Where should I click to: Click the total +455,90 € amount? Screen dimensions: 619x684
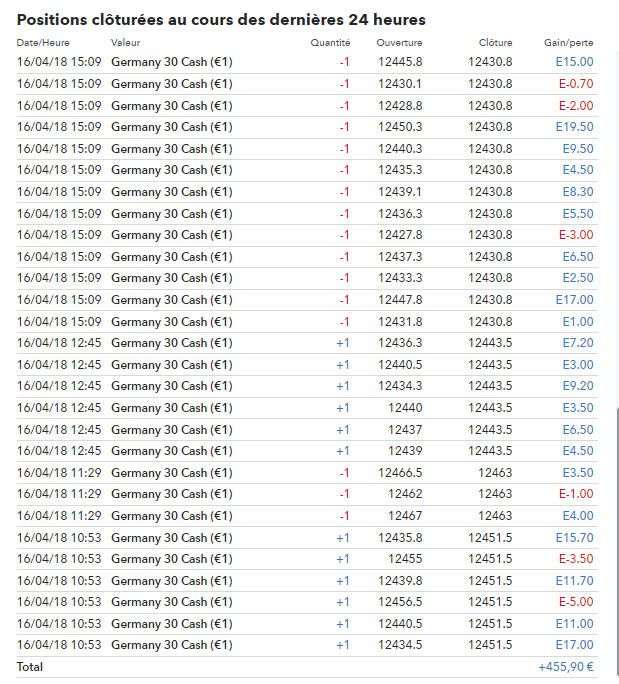pos(566,667)
